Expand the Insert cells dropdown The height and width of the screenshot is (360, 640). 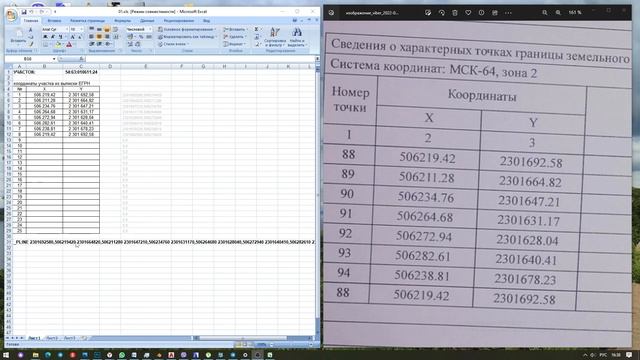247,29
